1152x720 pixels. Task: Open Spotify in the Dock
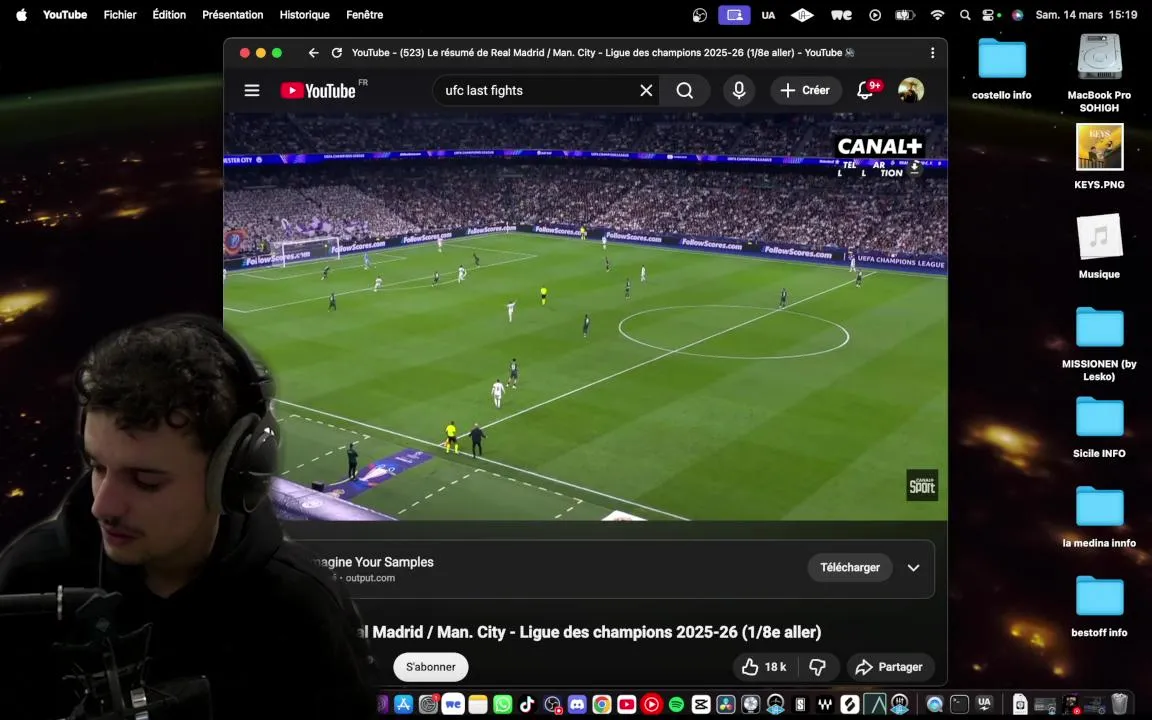676,705
